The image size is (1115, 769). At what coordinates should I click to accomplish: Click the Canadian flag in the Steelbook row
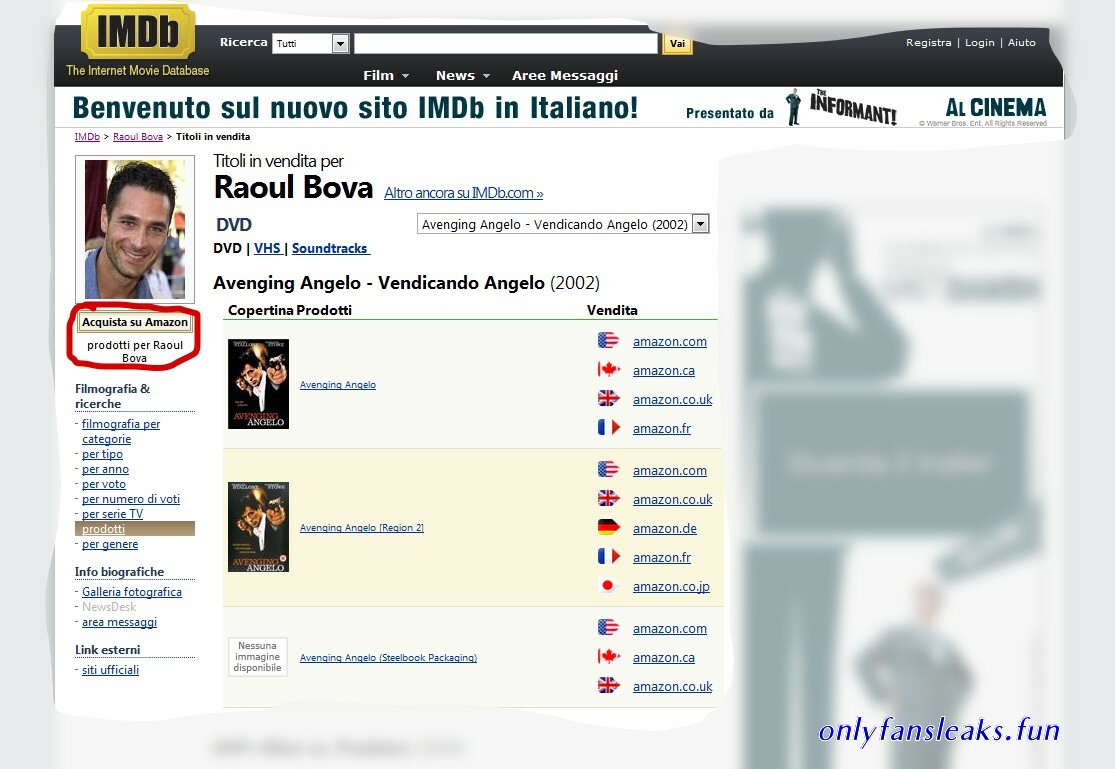pyautogui.click(x=608, y=656)
